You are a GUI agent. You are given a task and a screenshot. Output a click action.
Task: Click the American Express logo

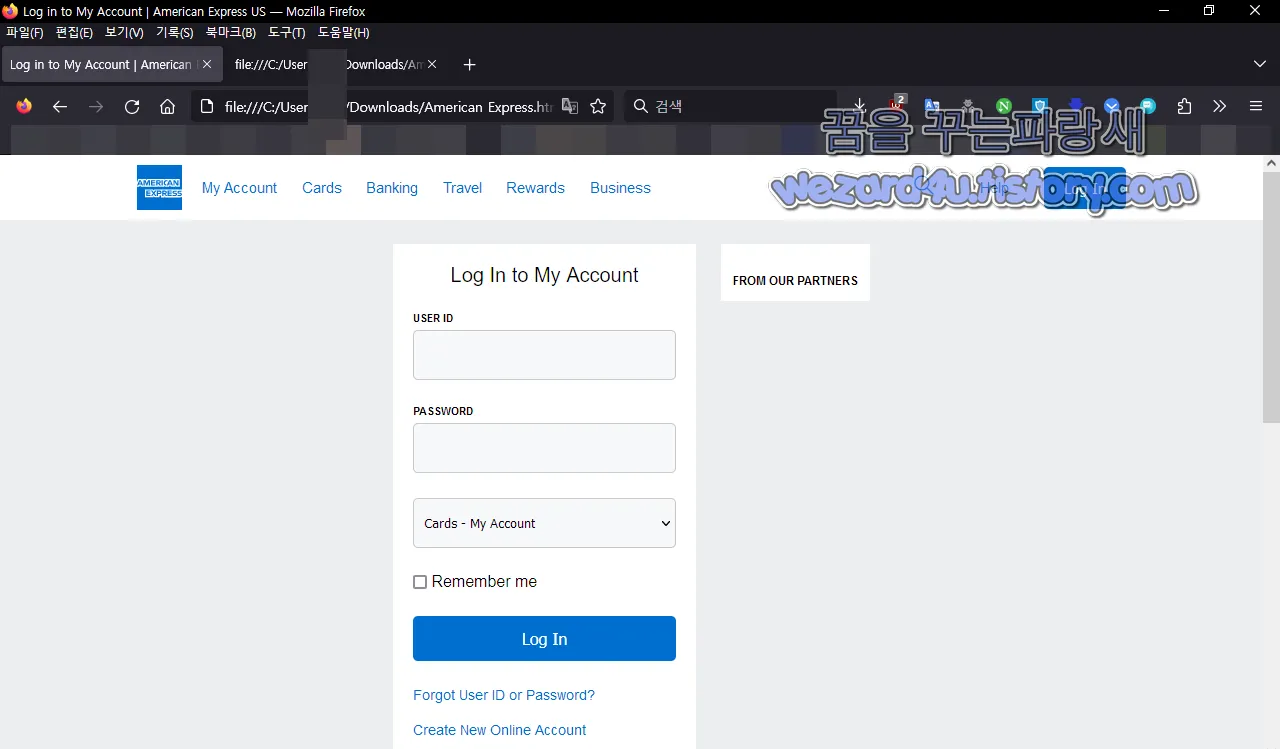159,187
